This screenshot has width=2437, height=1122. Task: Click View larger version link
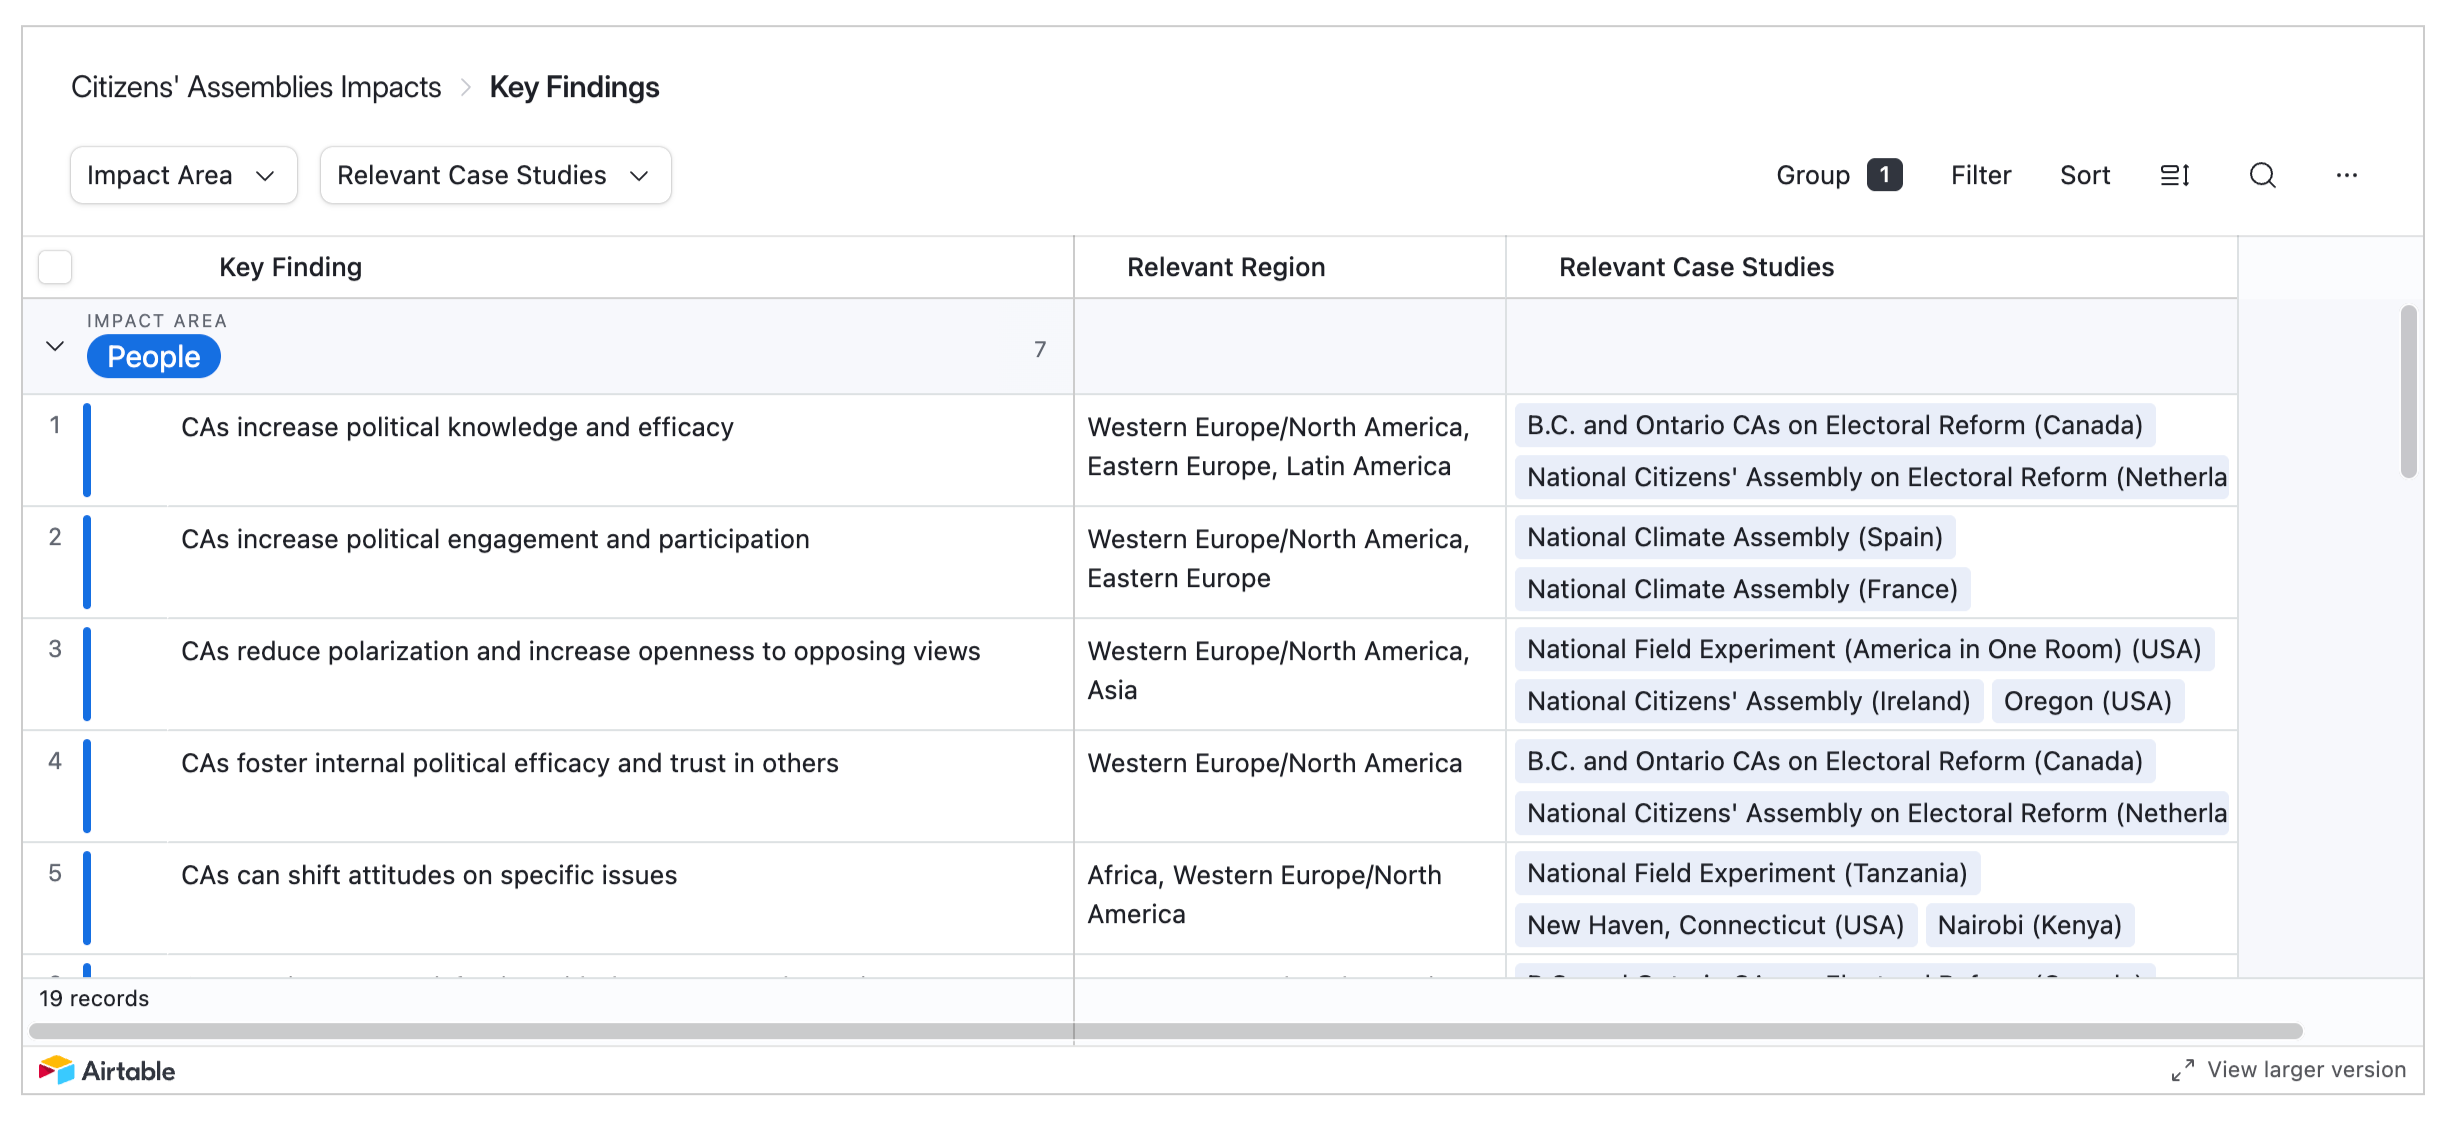[x=2305, y=1070]
